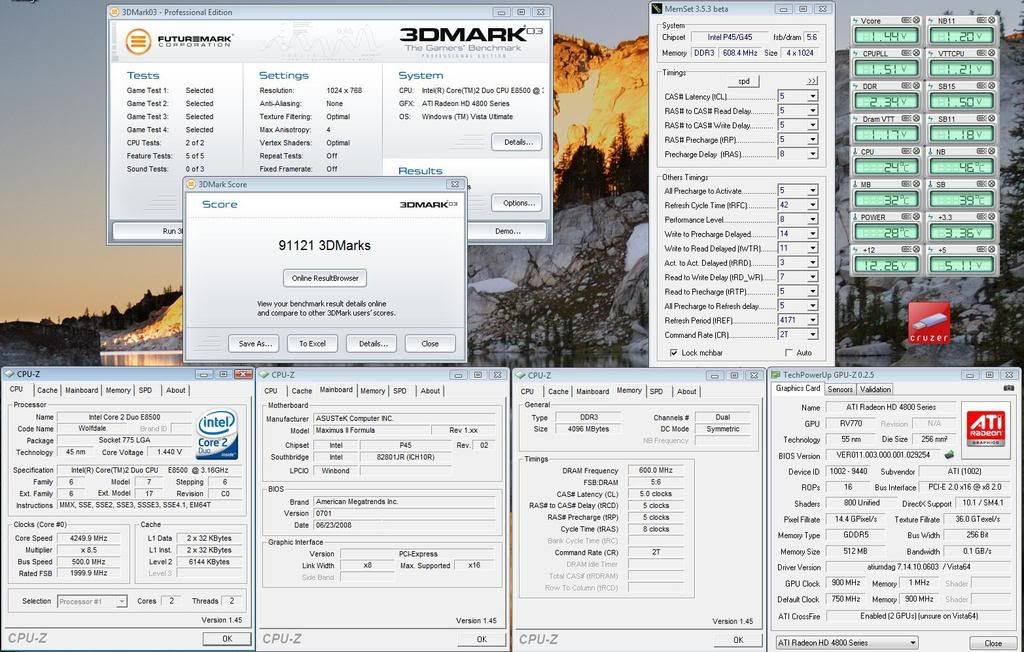Viewport: 1024px width, 652px height.
Task: Click the CPU-Z Core Speed value 4249.9 MHz
Action: pyautogui.click(x=89, y=538)
